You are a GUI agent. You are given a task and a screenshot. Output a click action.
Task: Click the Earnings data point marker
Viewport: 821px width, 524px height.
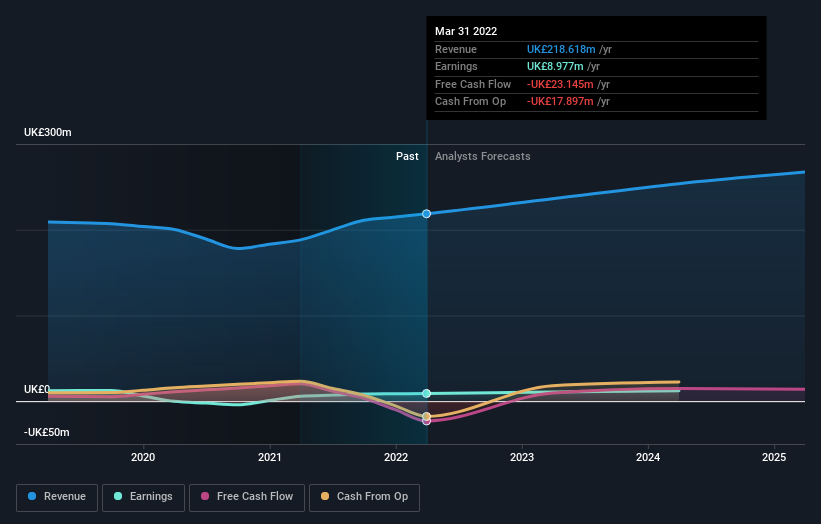[427, 393]
